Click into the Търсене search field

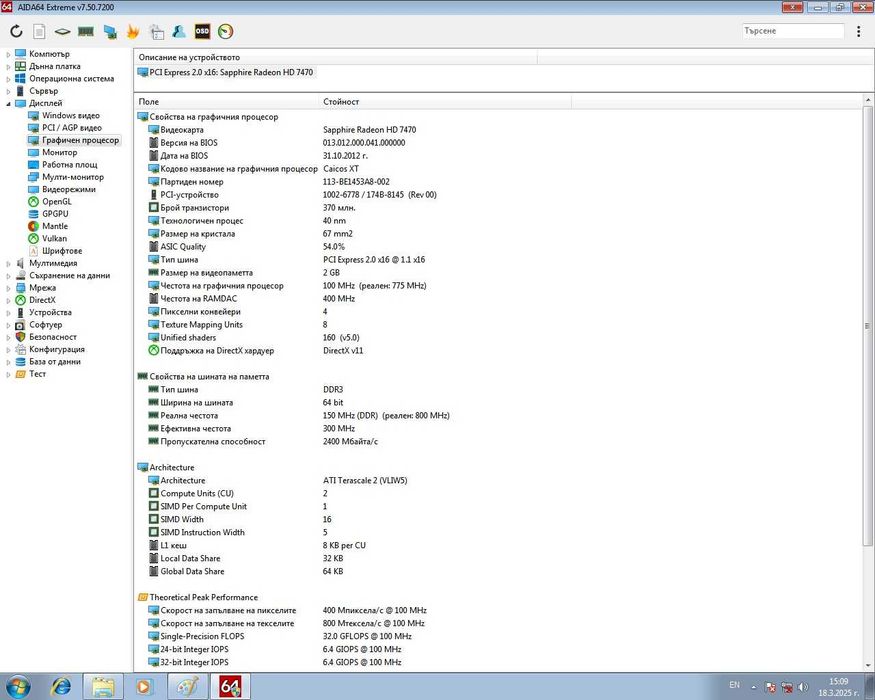pos(792,31)
